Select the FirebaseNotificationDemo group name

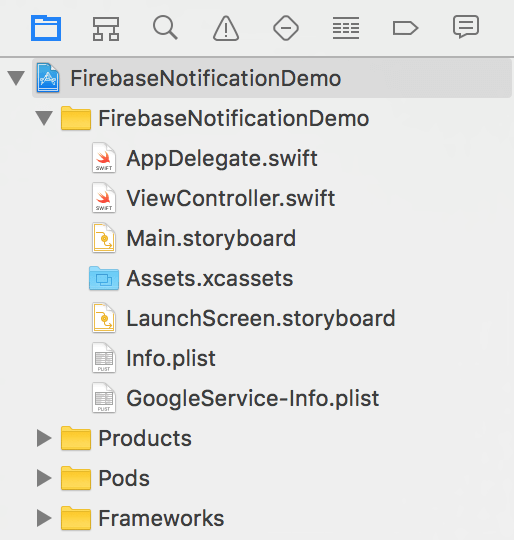pos(234,118)
